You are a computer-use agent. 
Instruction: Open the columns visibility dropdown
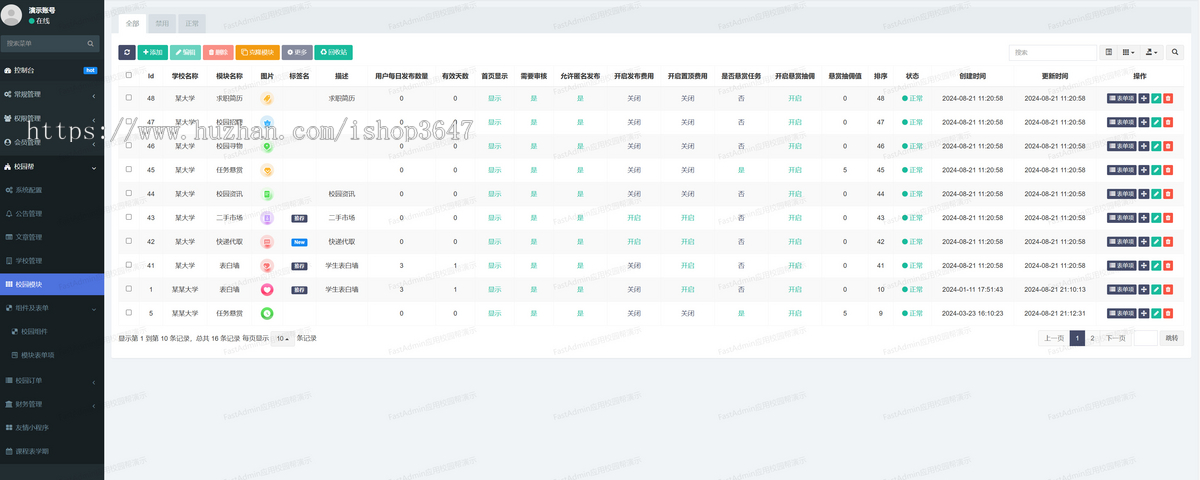(1128, 52)
